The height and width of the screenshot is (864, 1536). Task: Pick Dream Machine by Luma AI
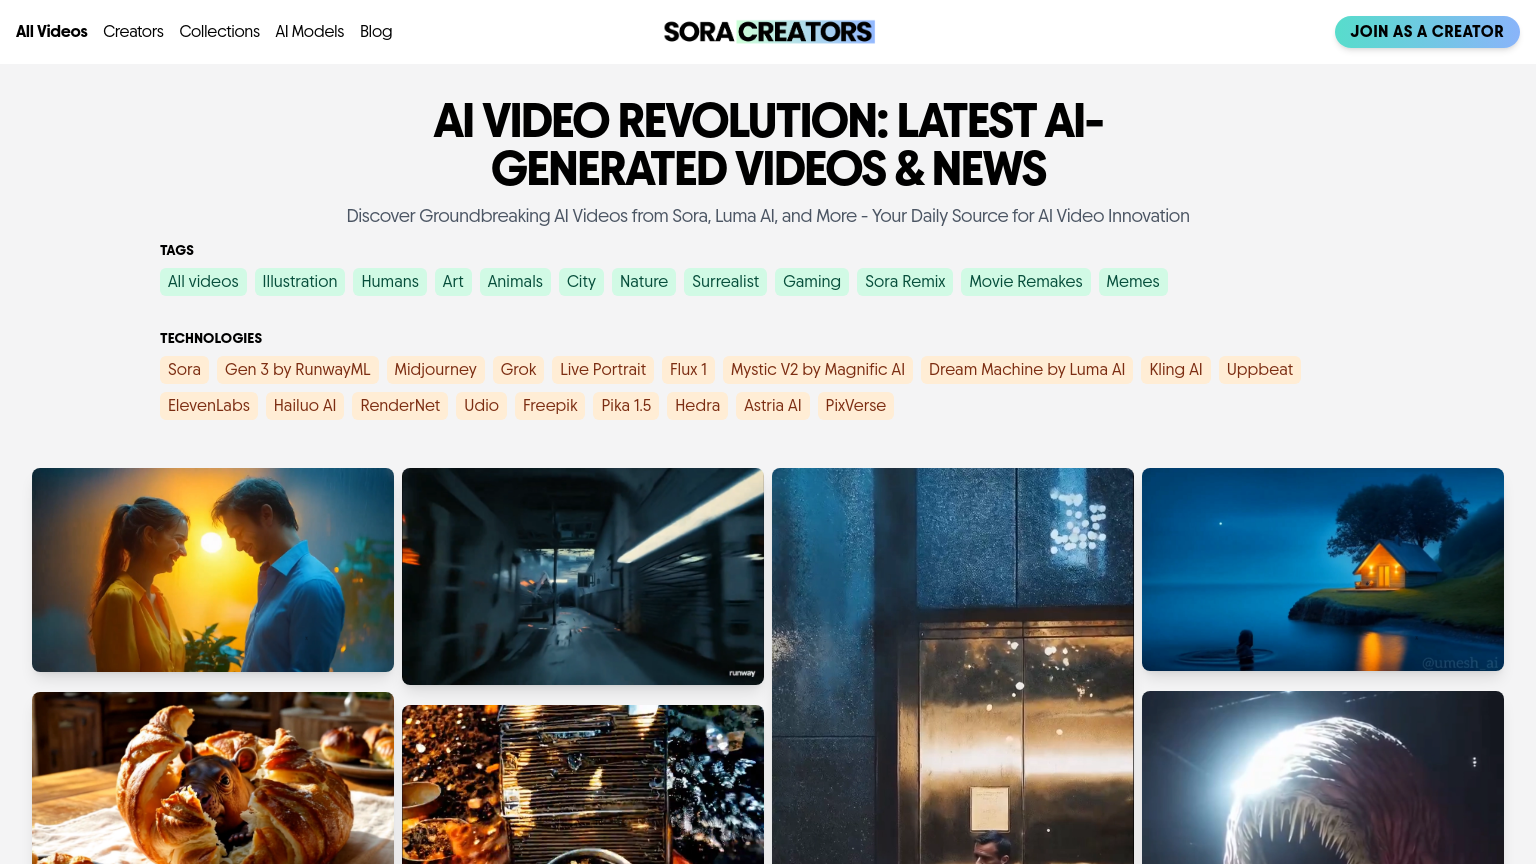tap(1026, 370)
